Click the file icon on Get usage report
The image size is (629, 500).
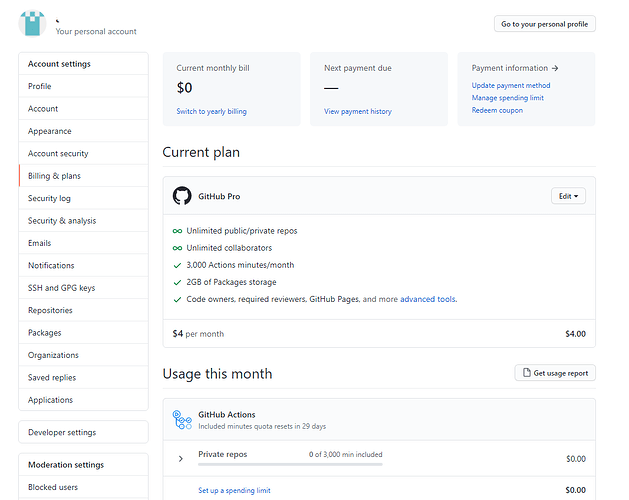click(x=527, y=373)
